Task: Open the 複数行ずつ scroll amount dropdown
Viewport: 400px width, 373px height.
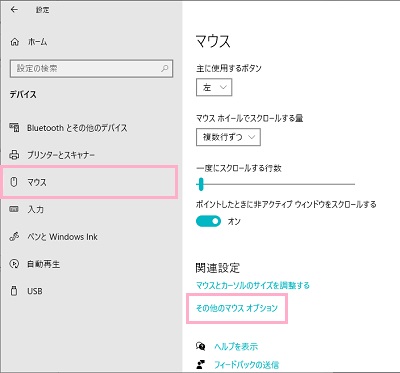Action: pyautogui.click(x=228, y=137)
